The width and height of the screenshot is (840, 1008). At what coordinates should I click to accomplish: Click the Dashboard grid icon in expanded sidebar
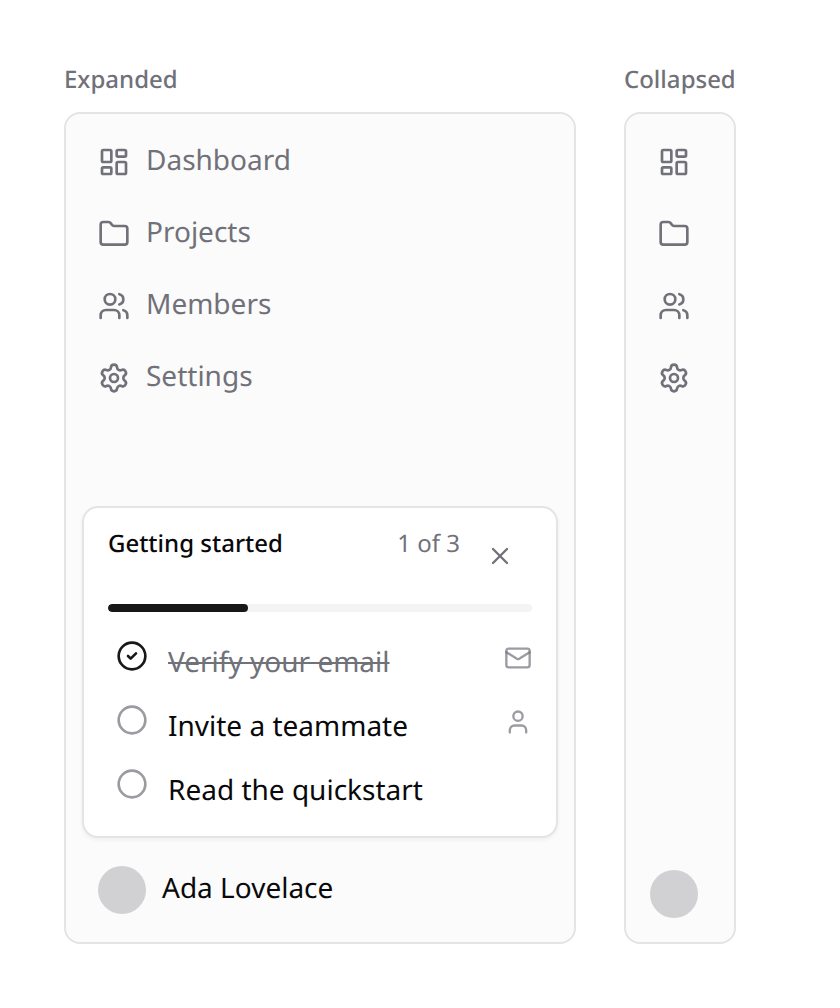pyautogui.click(x=114, y=162)
